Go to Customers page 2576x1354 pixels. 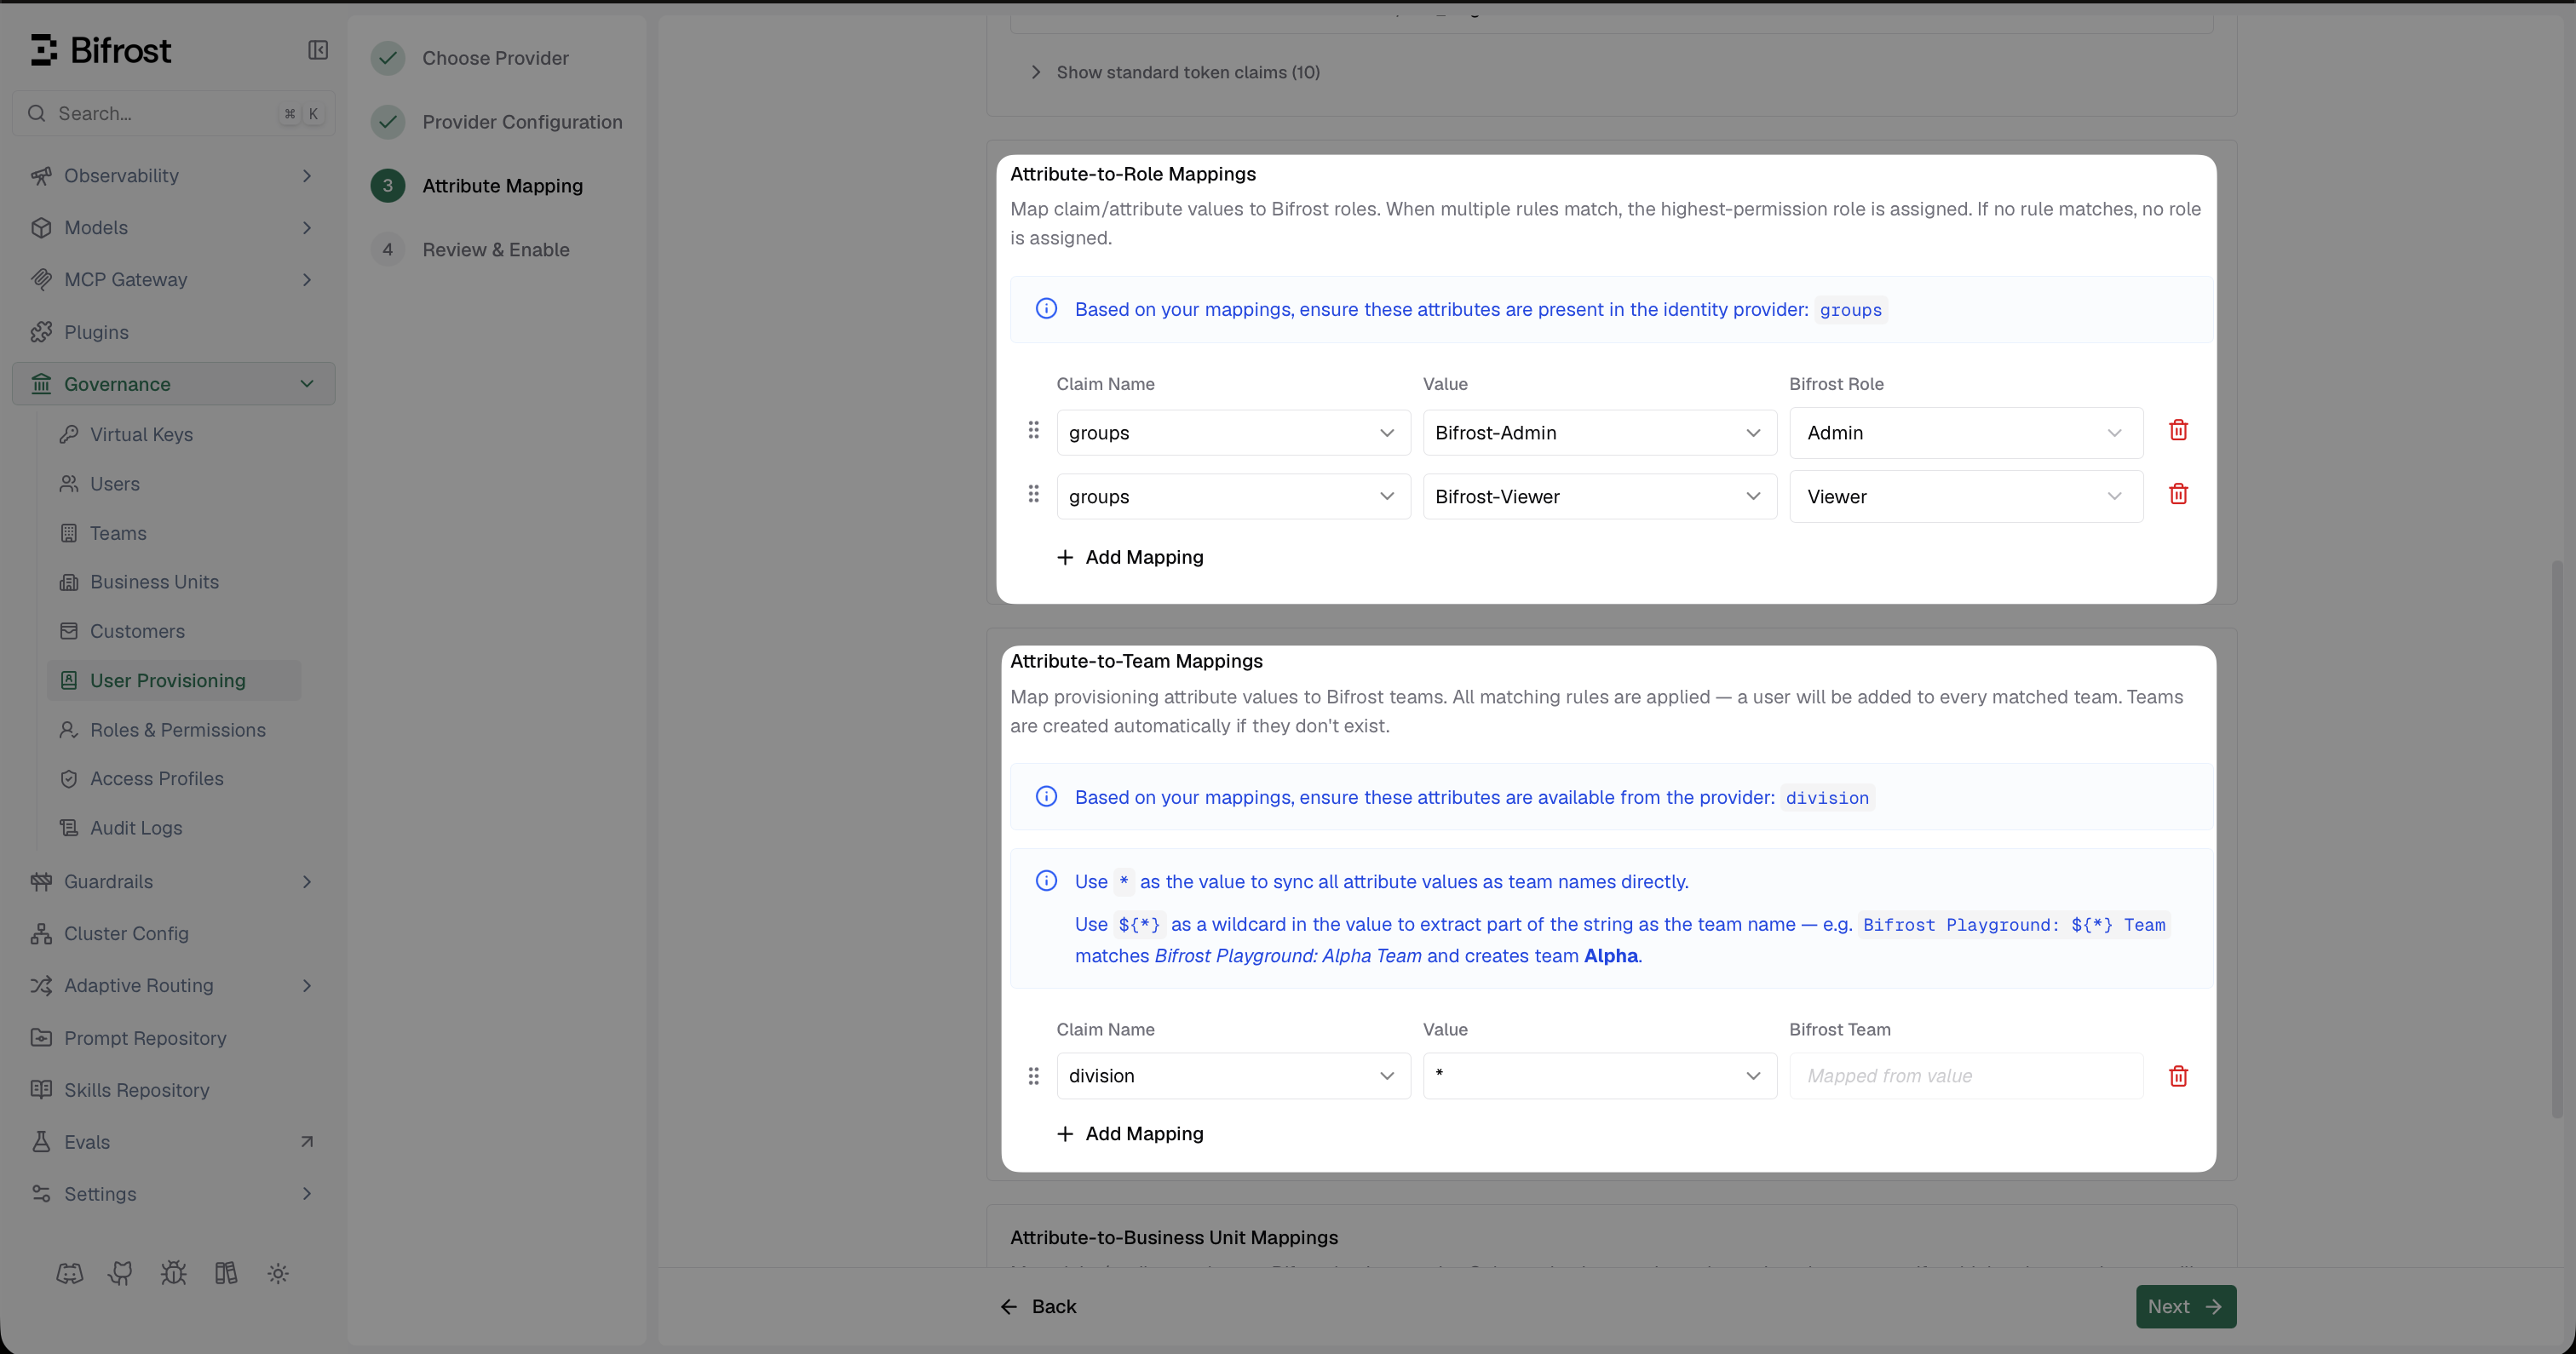click(x=174, y=631)
